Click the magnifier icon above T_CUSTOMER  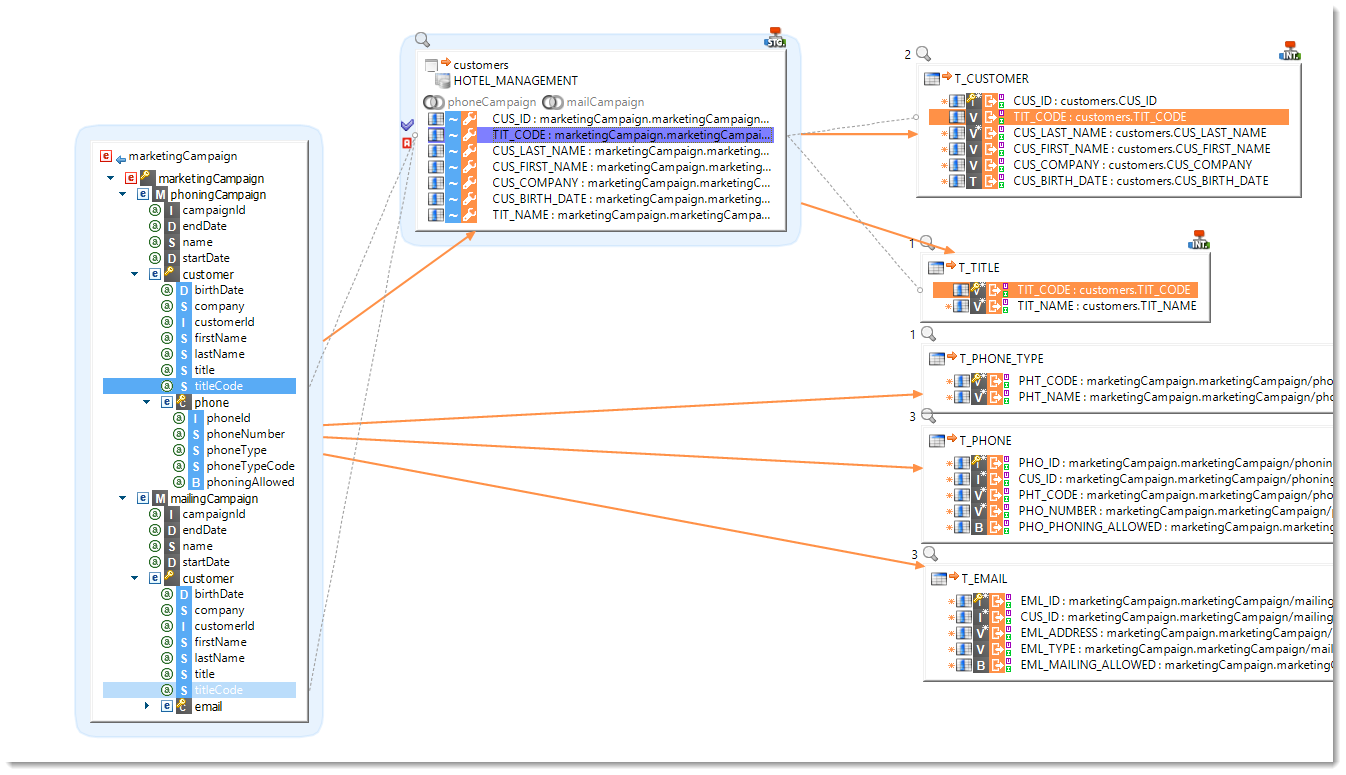pyautogui.click(x=923, y=54)
